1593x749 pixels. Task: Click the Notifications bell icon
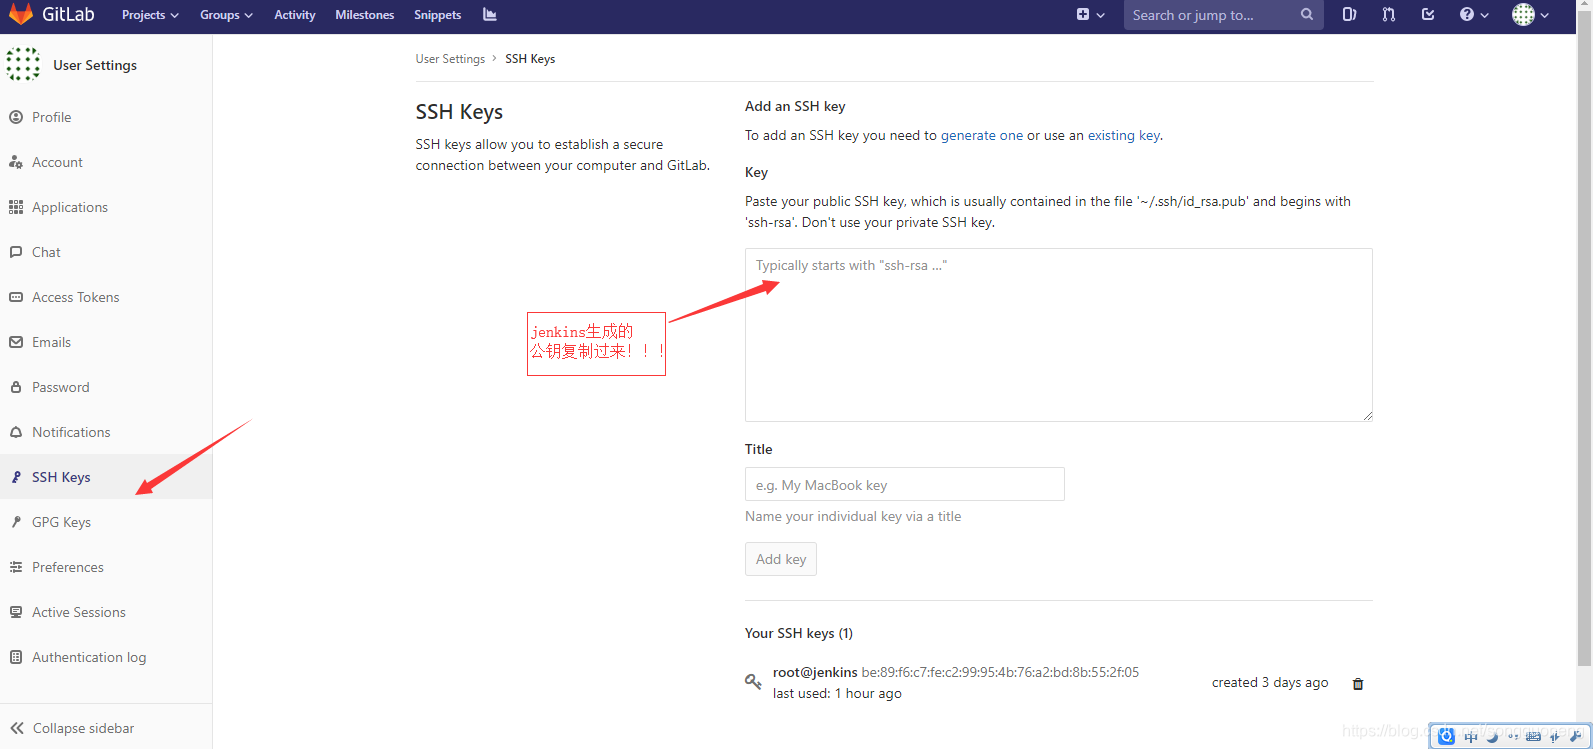point(16,432)
